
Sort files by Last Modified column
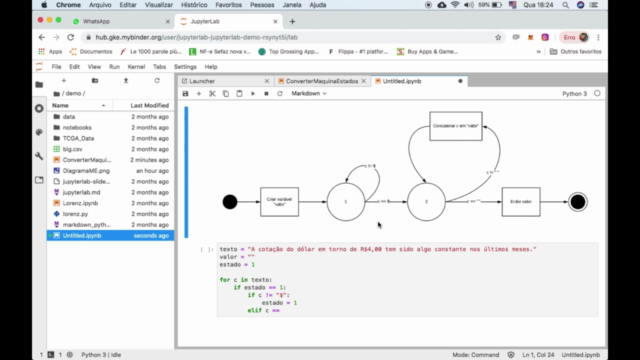coord(143,105)
